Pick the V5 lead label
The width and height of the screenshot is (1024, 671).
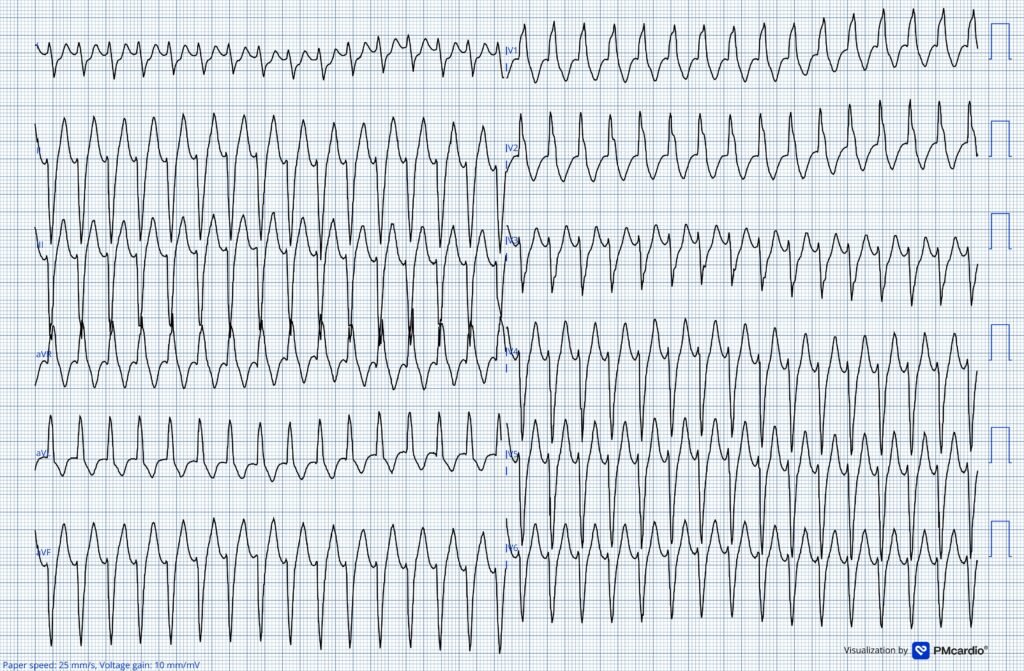point(512,454)
